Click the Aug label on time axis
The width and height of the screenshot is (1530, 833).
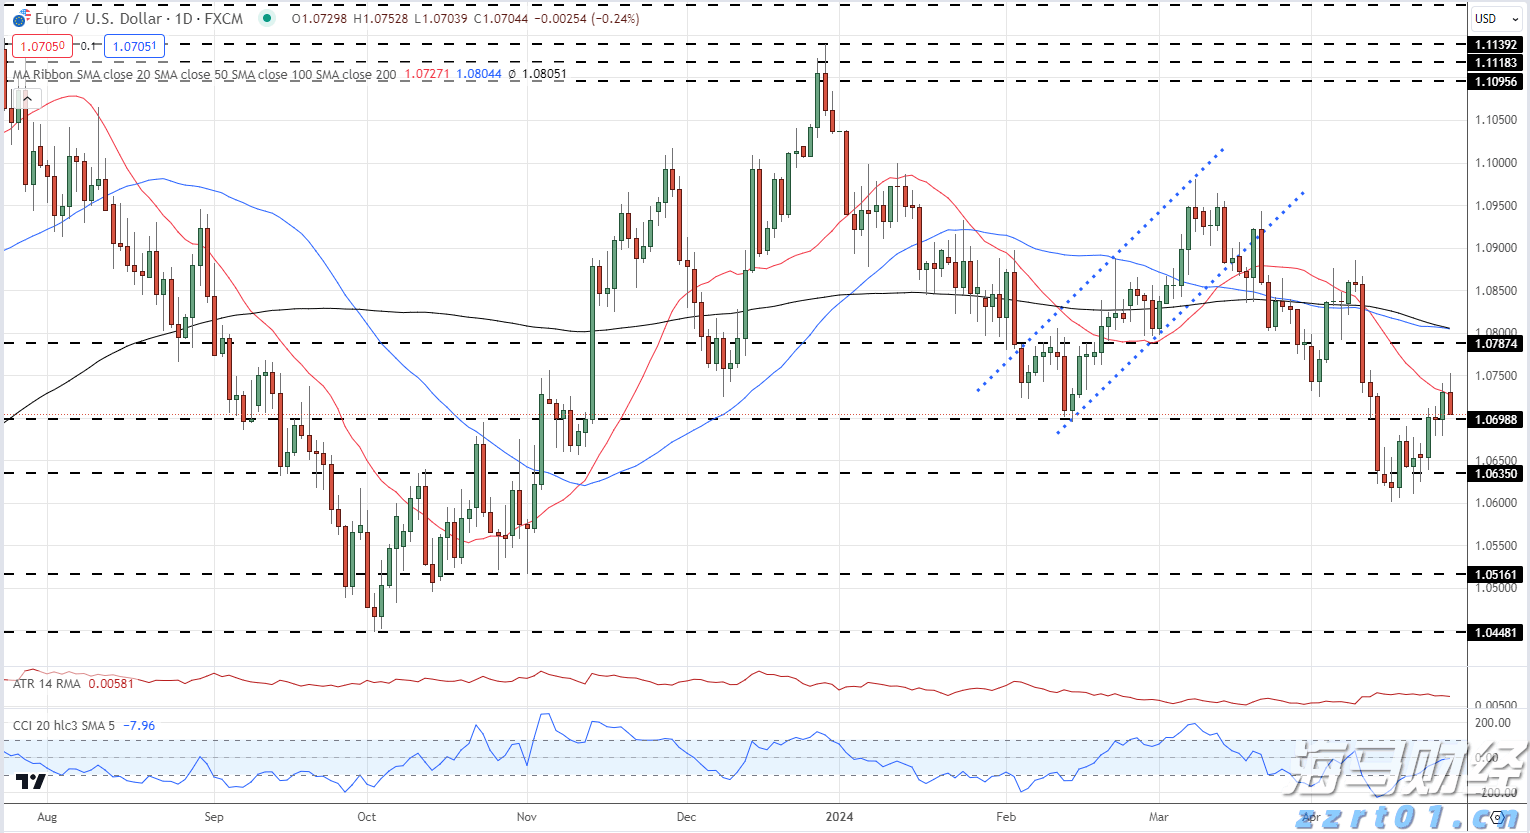(x=47, y=817)
